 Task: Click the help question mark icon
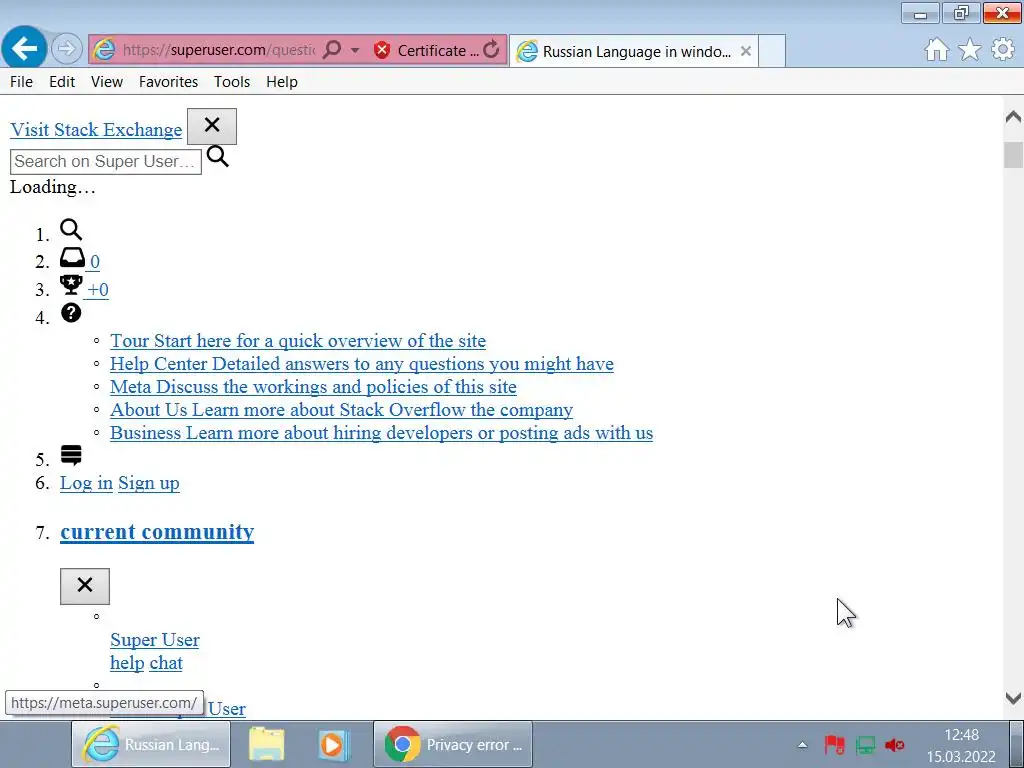pyautogui.click(x=71, y=313)
